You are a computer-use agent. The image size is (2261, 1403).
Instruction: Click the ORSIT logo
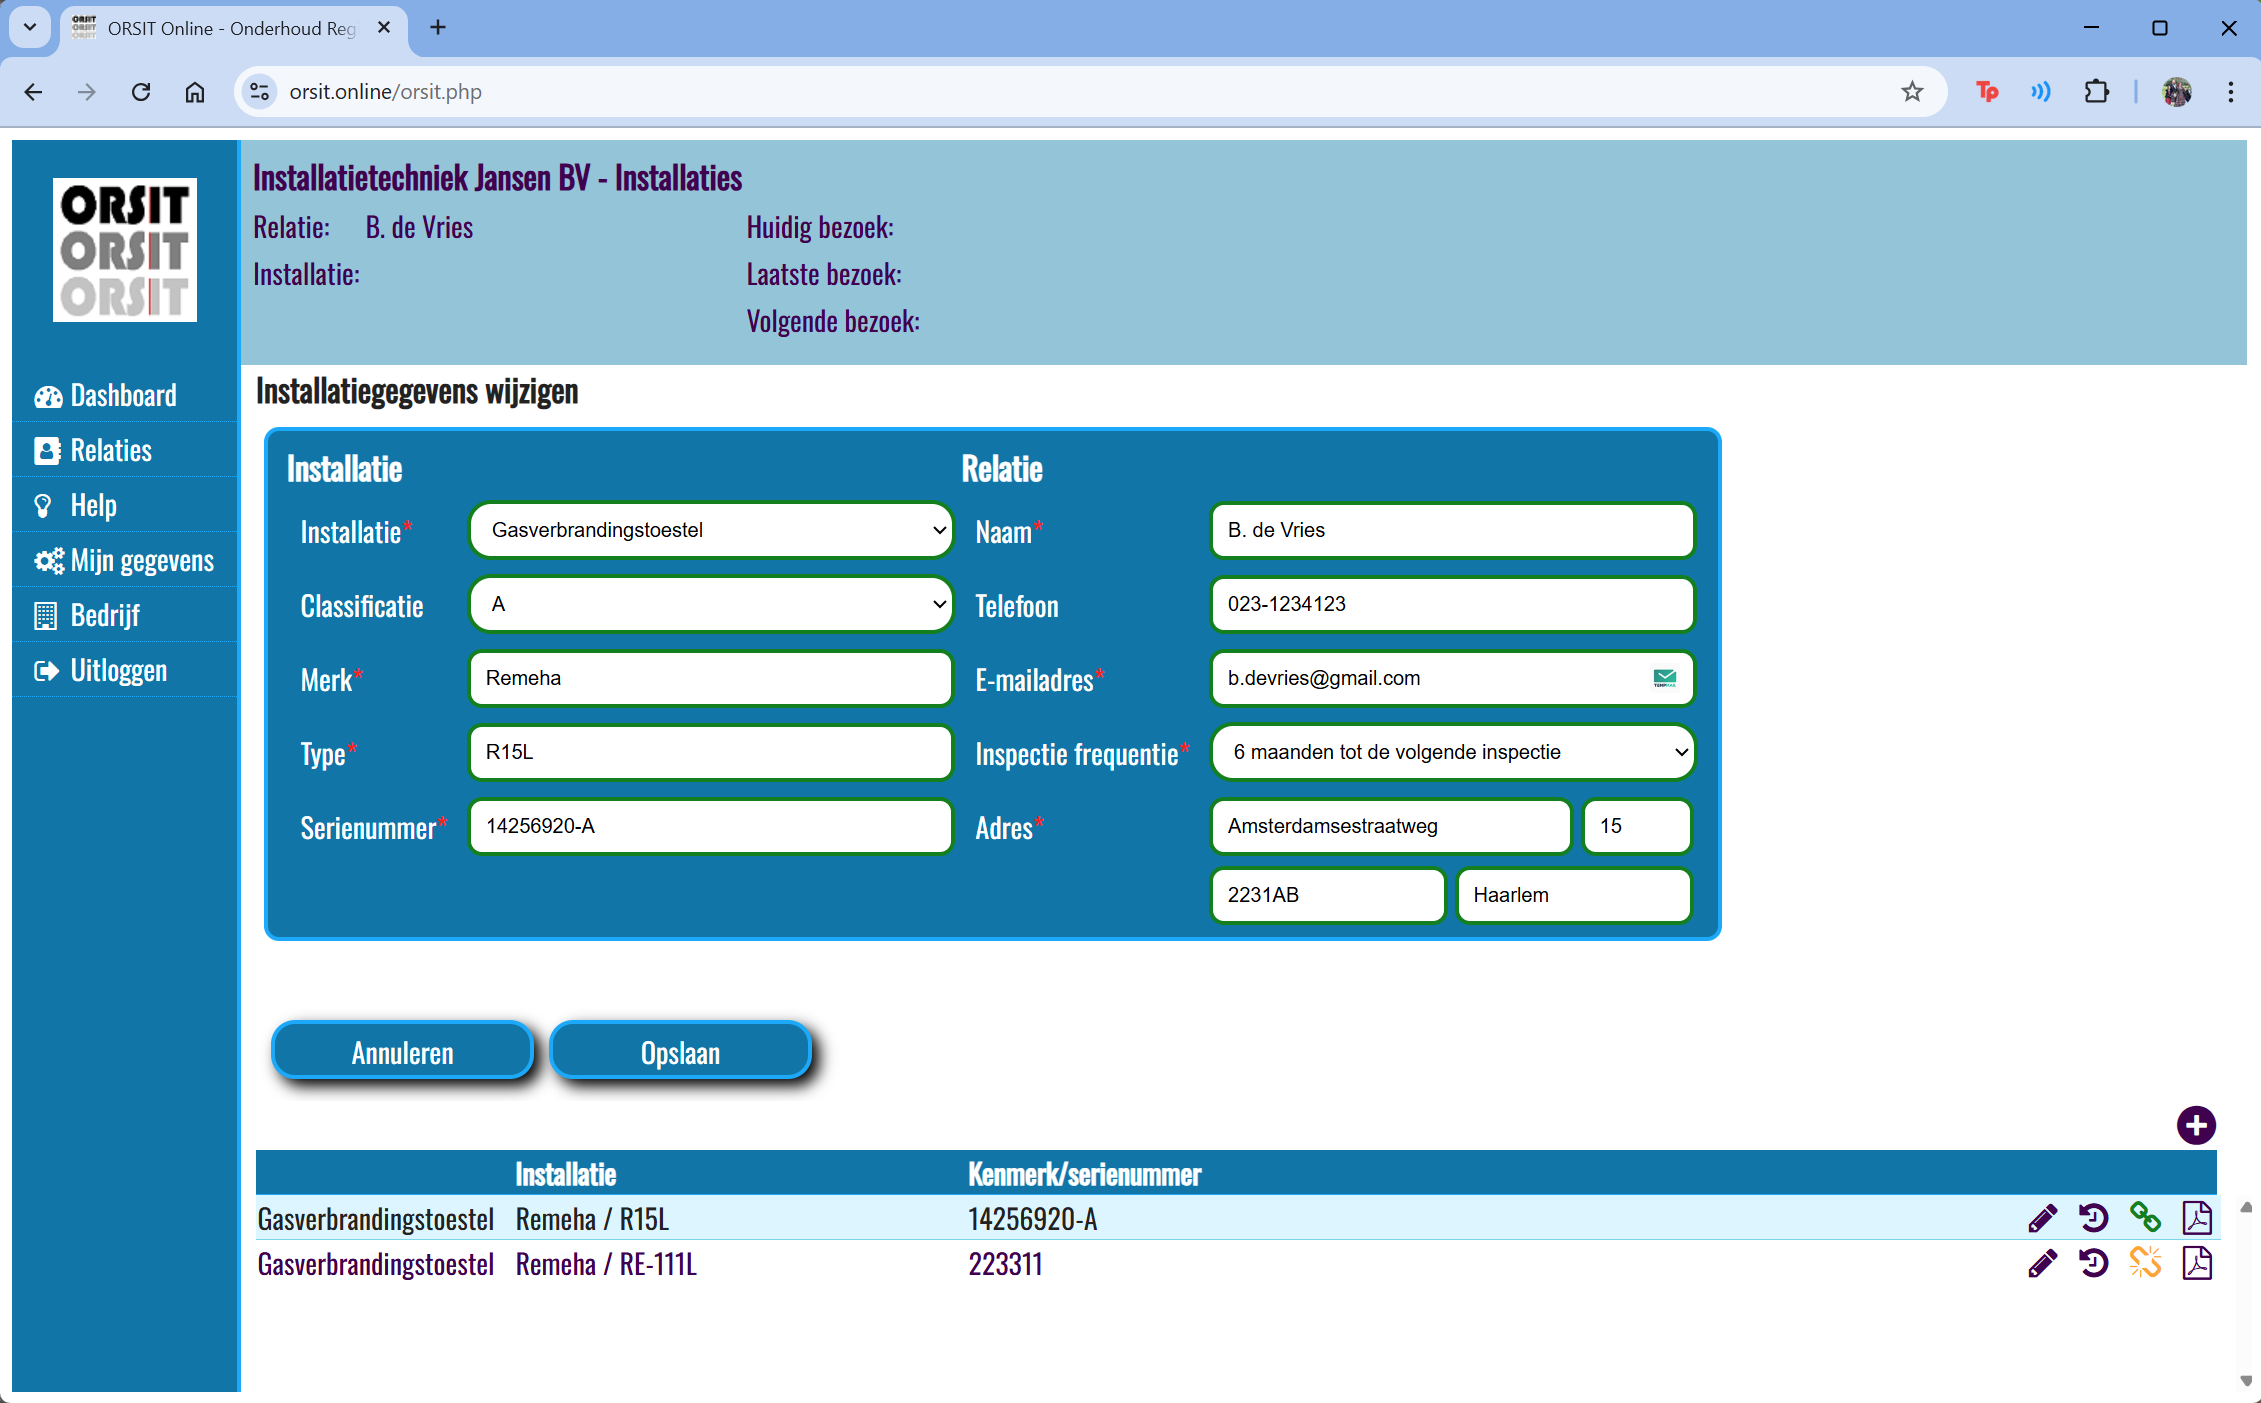tap(125, 250)
